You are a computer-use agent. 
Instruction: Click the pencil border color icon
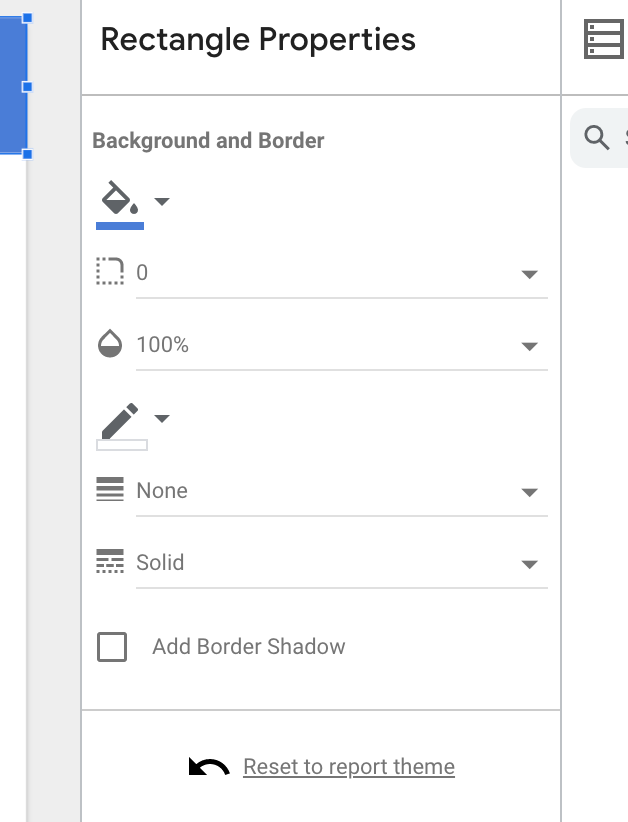tap(120, 420)
